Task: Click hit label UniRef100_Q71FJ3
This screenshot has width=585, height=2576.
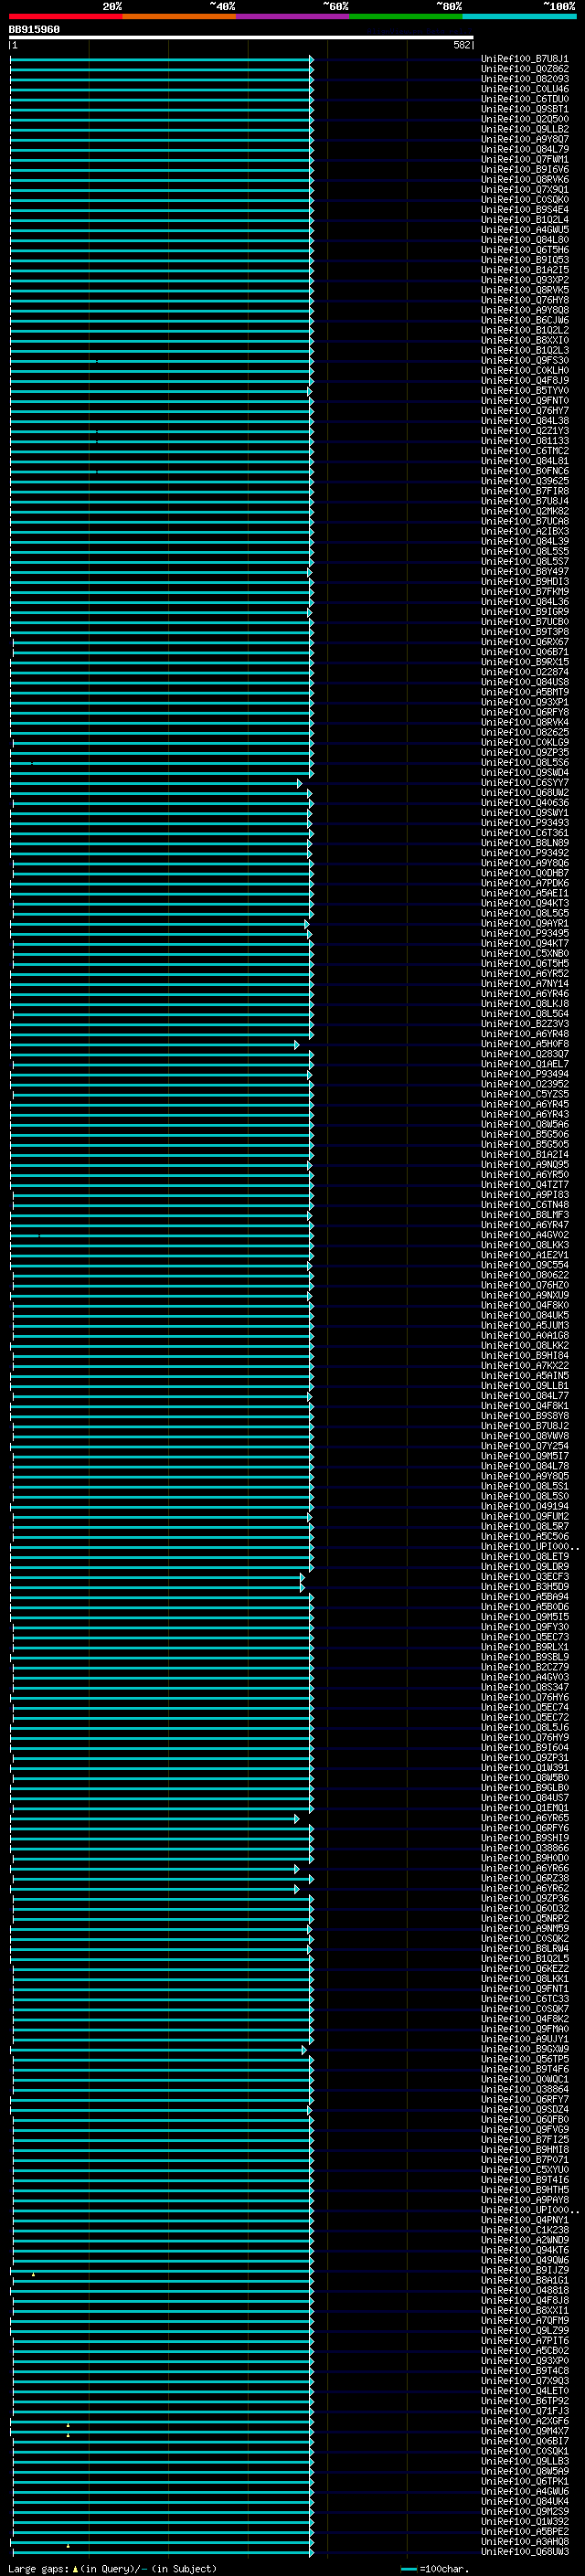Action: [525, 2411]
